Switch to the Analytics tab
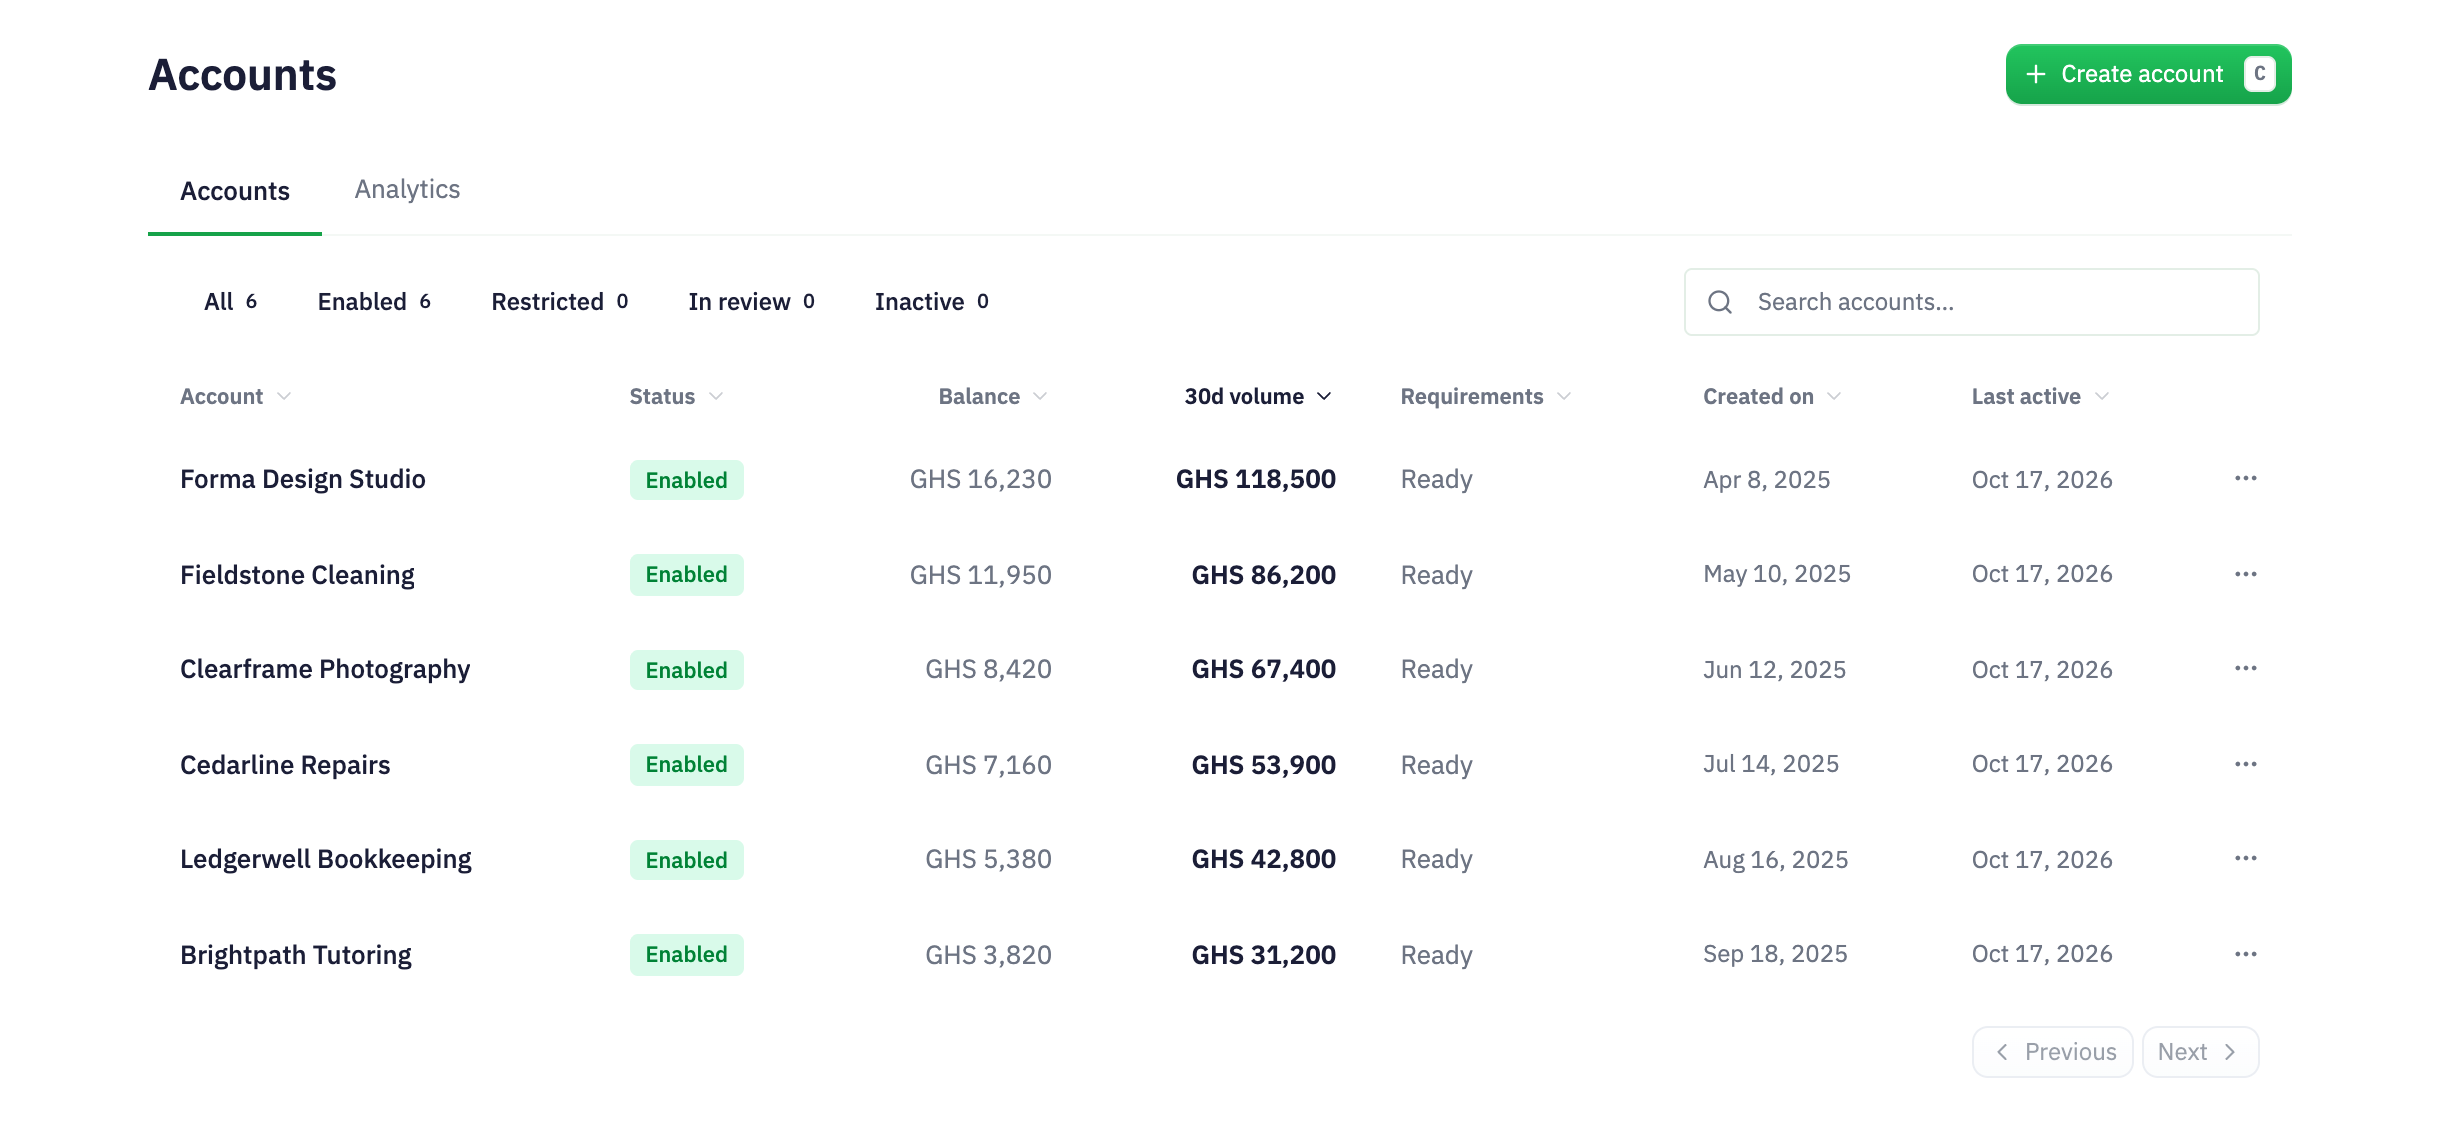 coord(407,189)
